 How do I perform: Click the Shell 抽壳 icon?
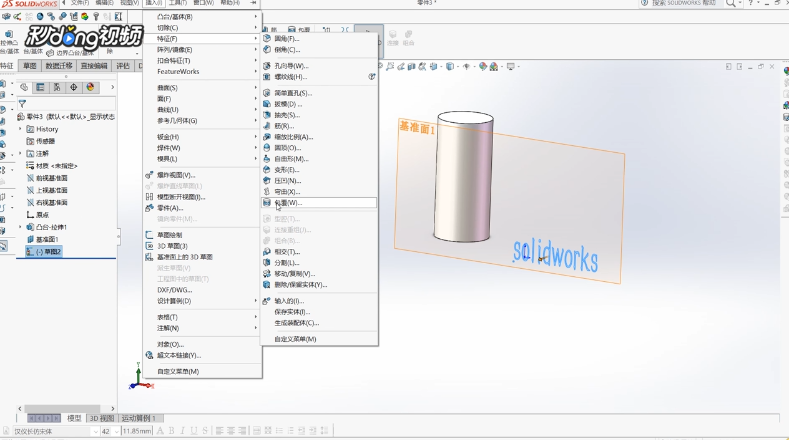point(267,115)
